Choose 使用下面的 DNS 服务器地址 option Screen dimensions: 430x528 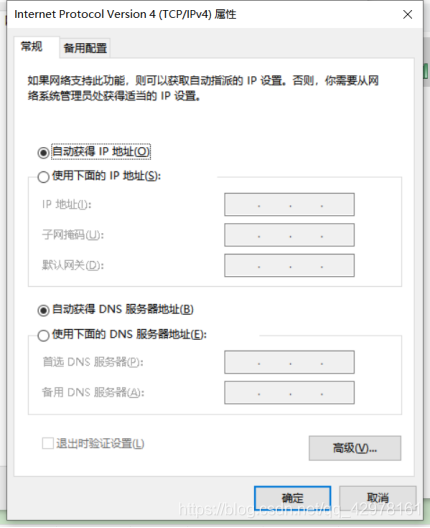(43, 335)
